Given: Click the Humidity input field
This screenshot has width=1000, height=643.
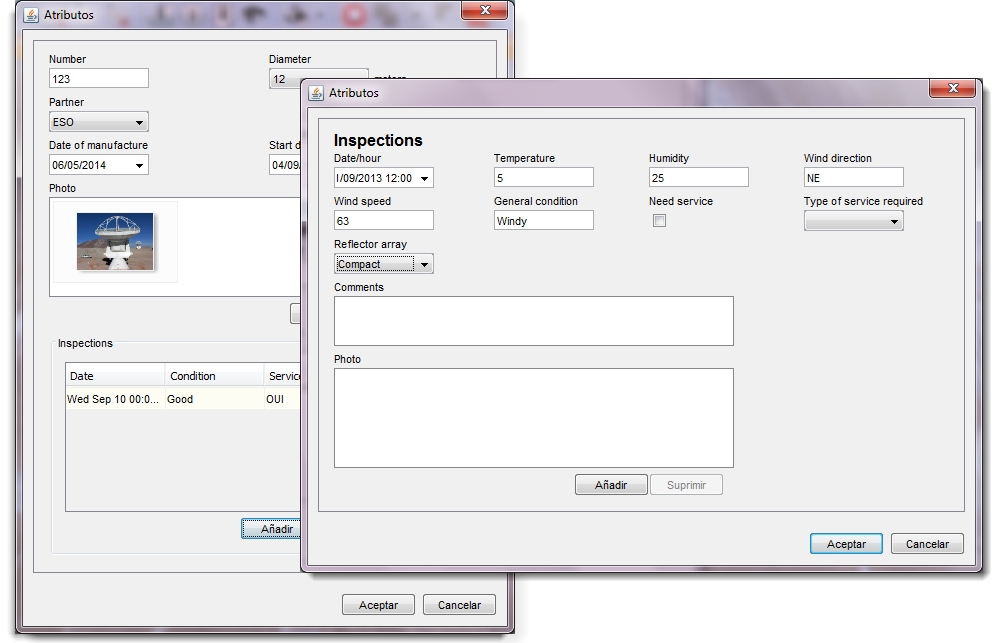Looking at the screenshot, I should tap(698, 177).
